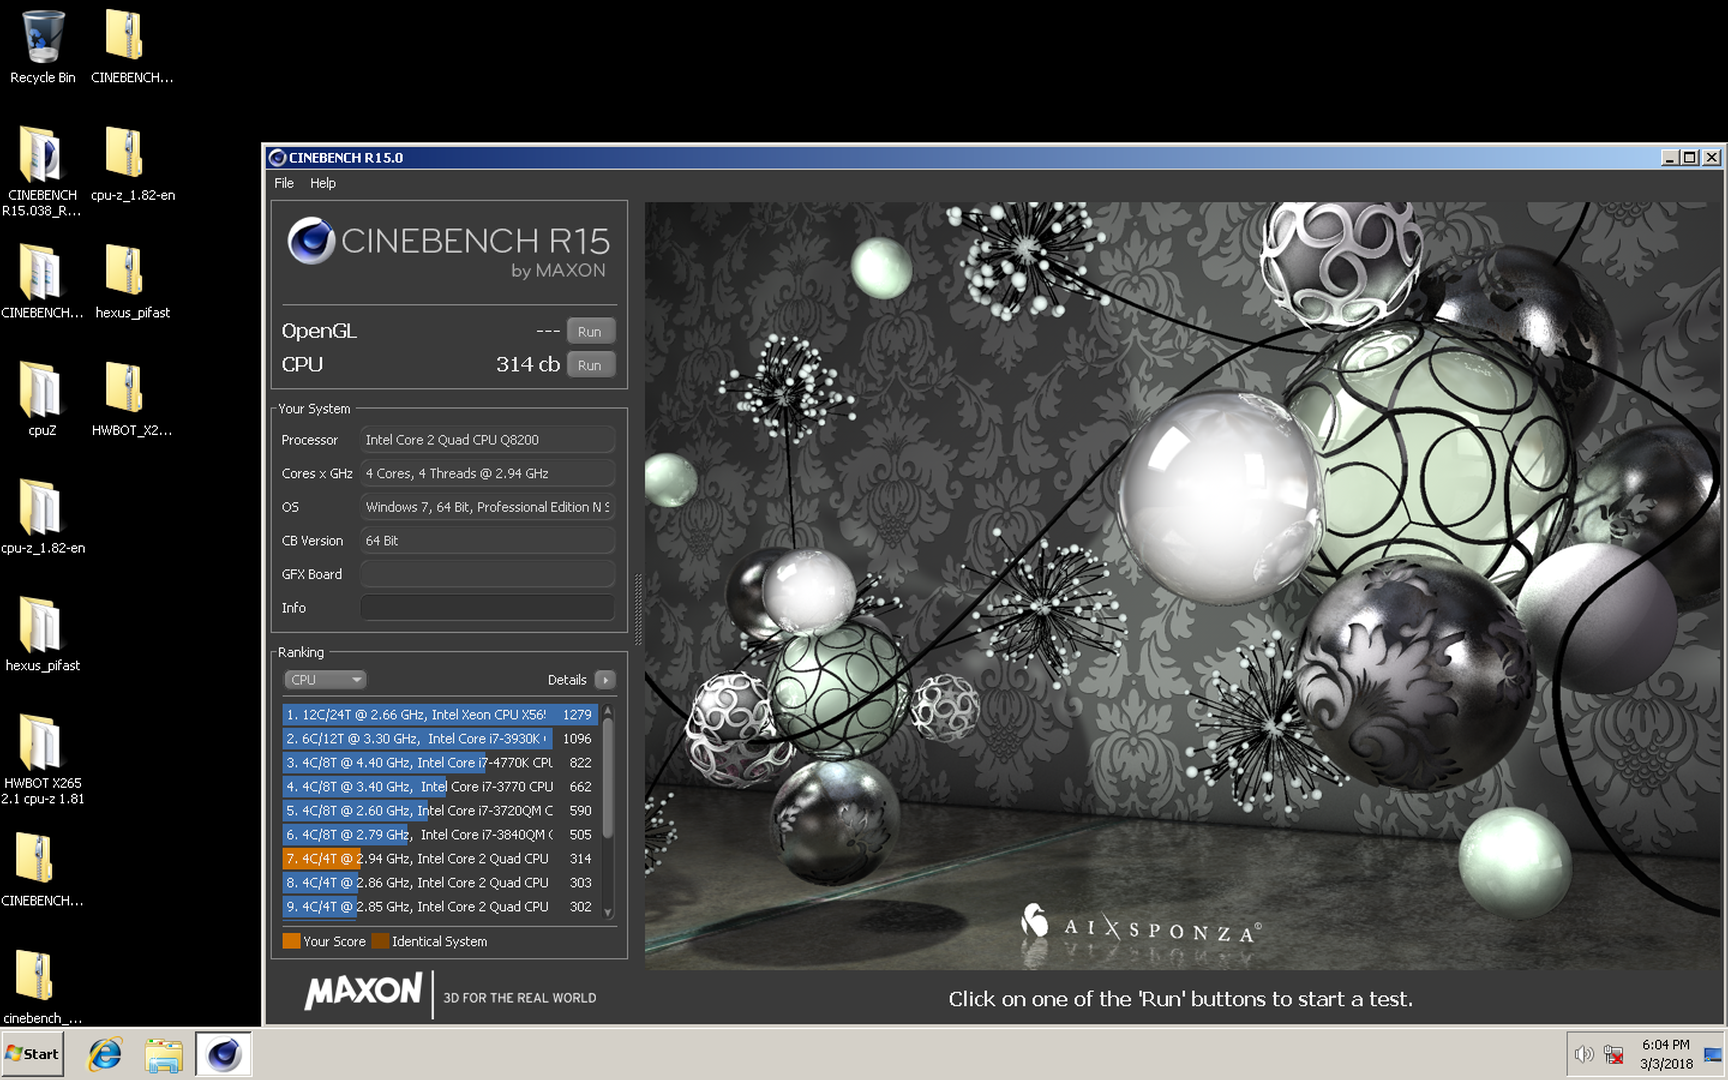This screenshot has height=1080, width=1728.
Task: Select ranking row 2 Core i7-3930K
Action: [440, 739]
